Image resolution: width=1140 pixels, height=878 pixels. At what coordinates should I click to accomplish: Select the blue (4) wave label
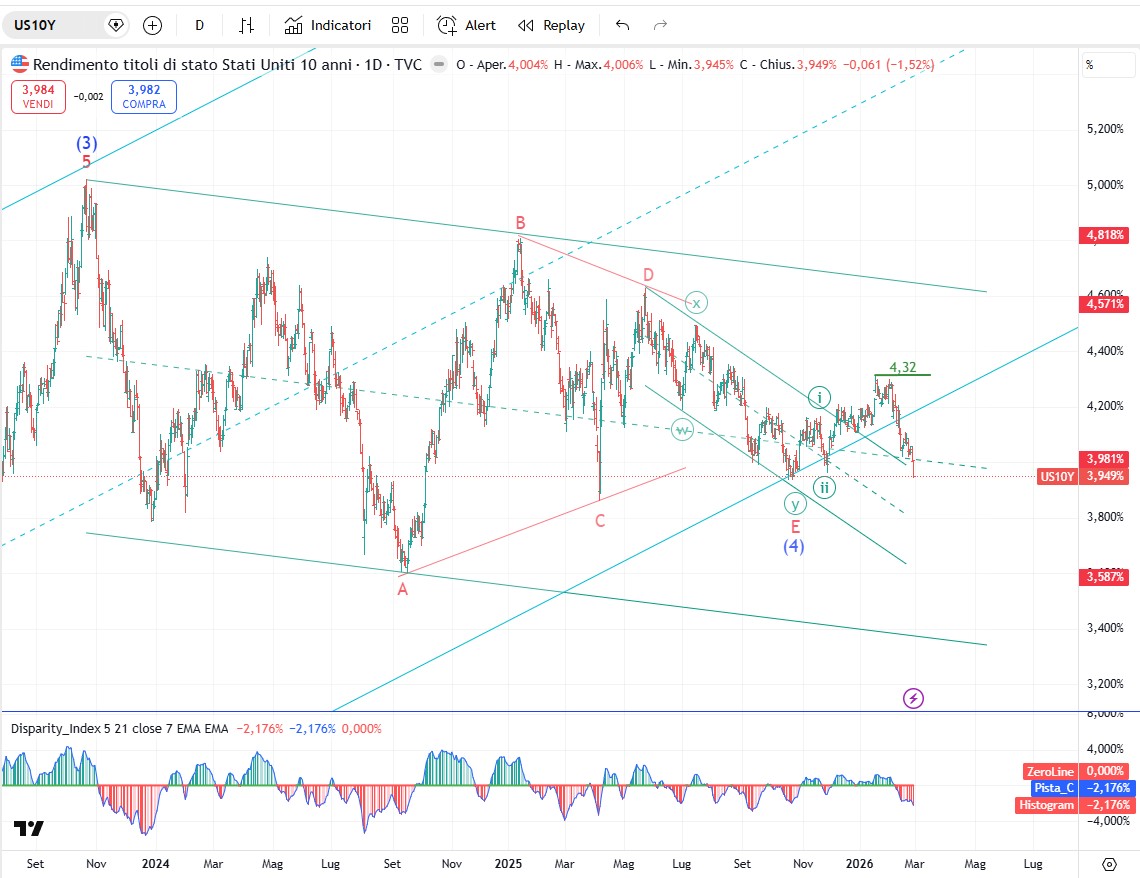coord(794,545)
